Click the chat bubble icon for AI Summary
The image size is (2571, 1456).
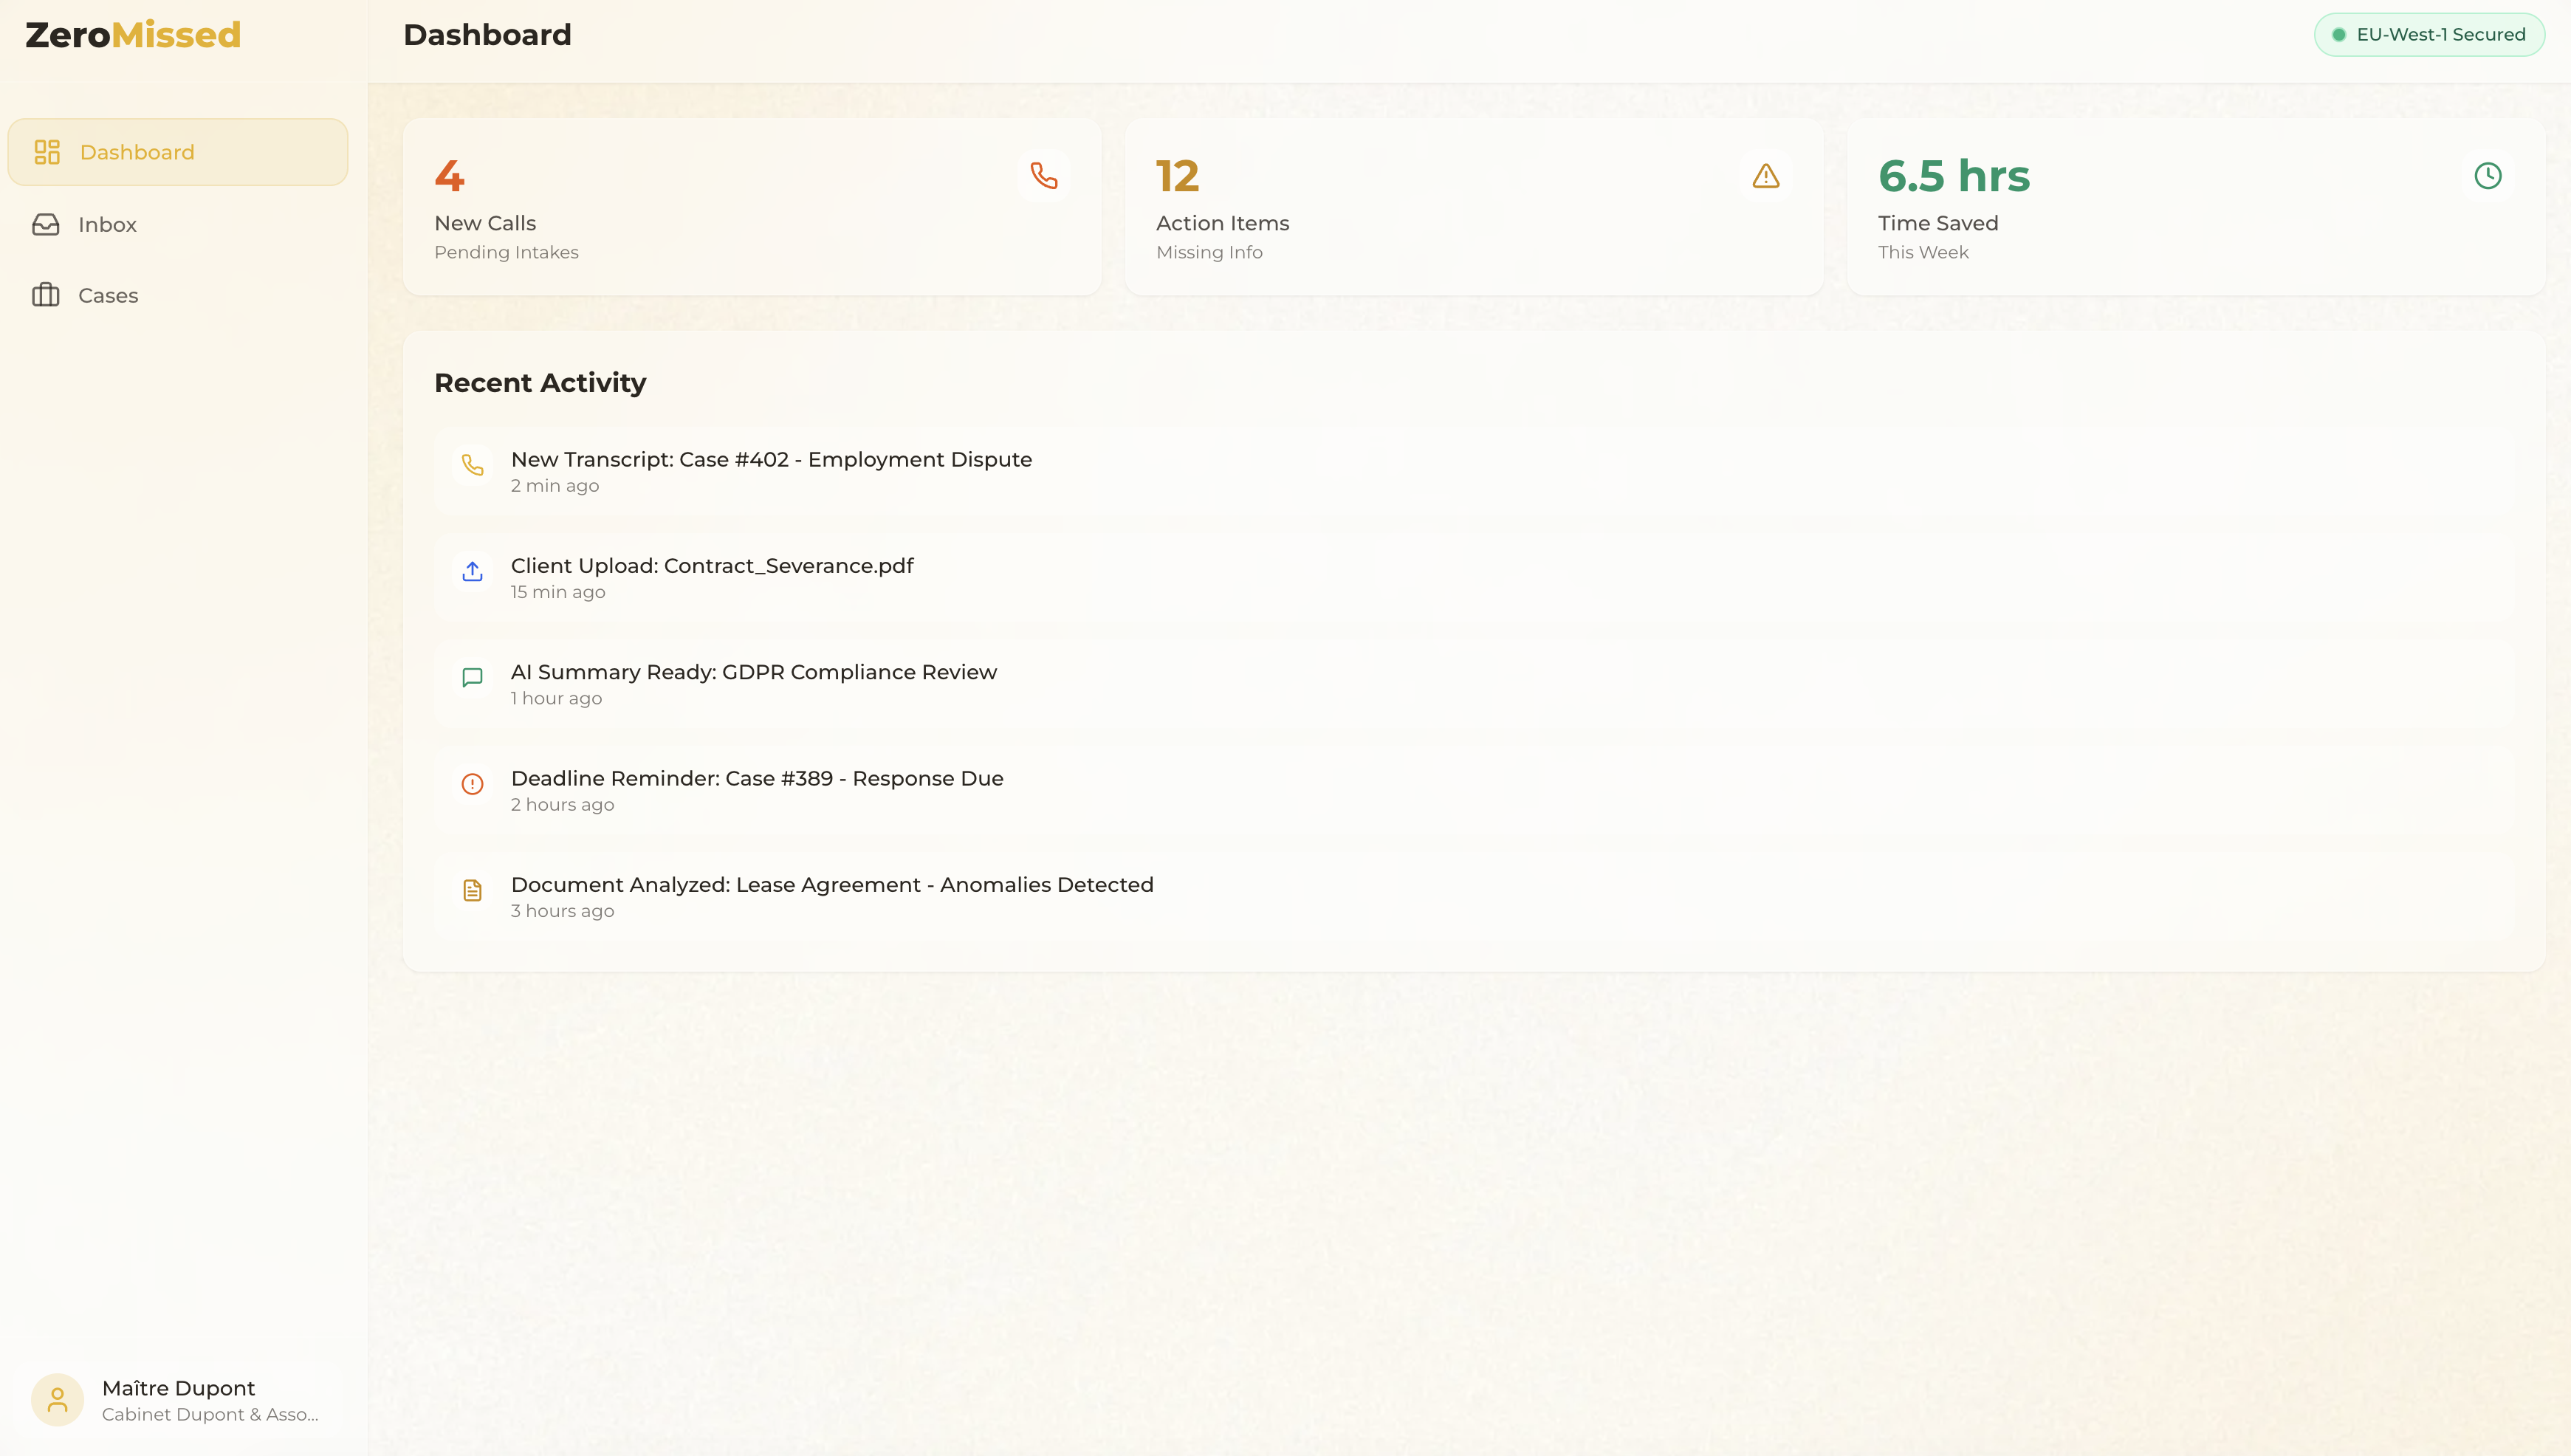click(x=472, y=678)
